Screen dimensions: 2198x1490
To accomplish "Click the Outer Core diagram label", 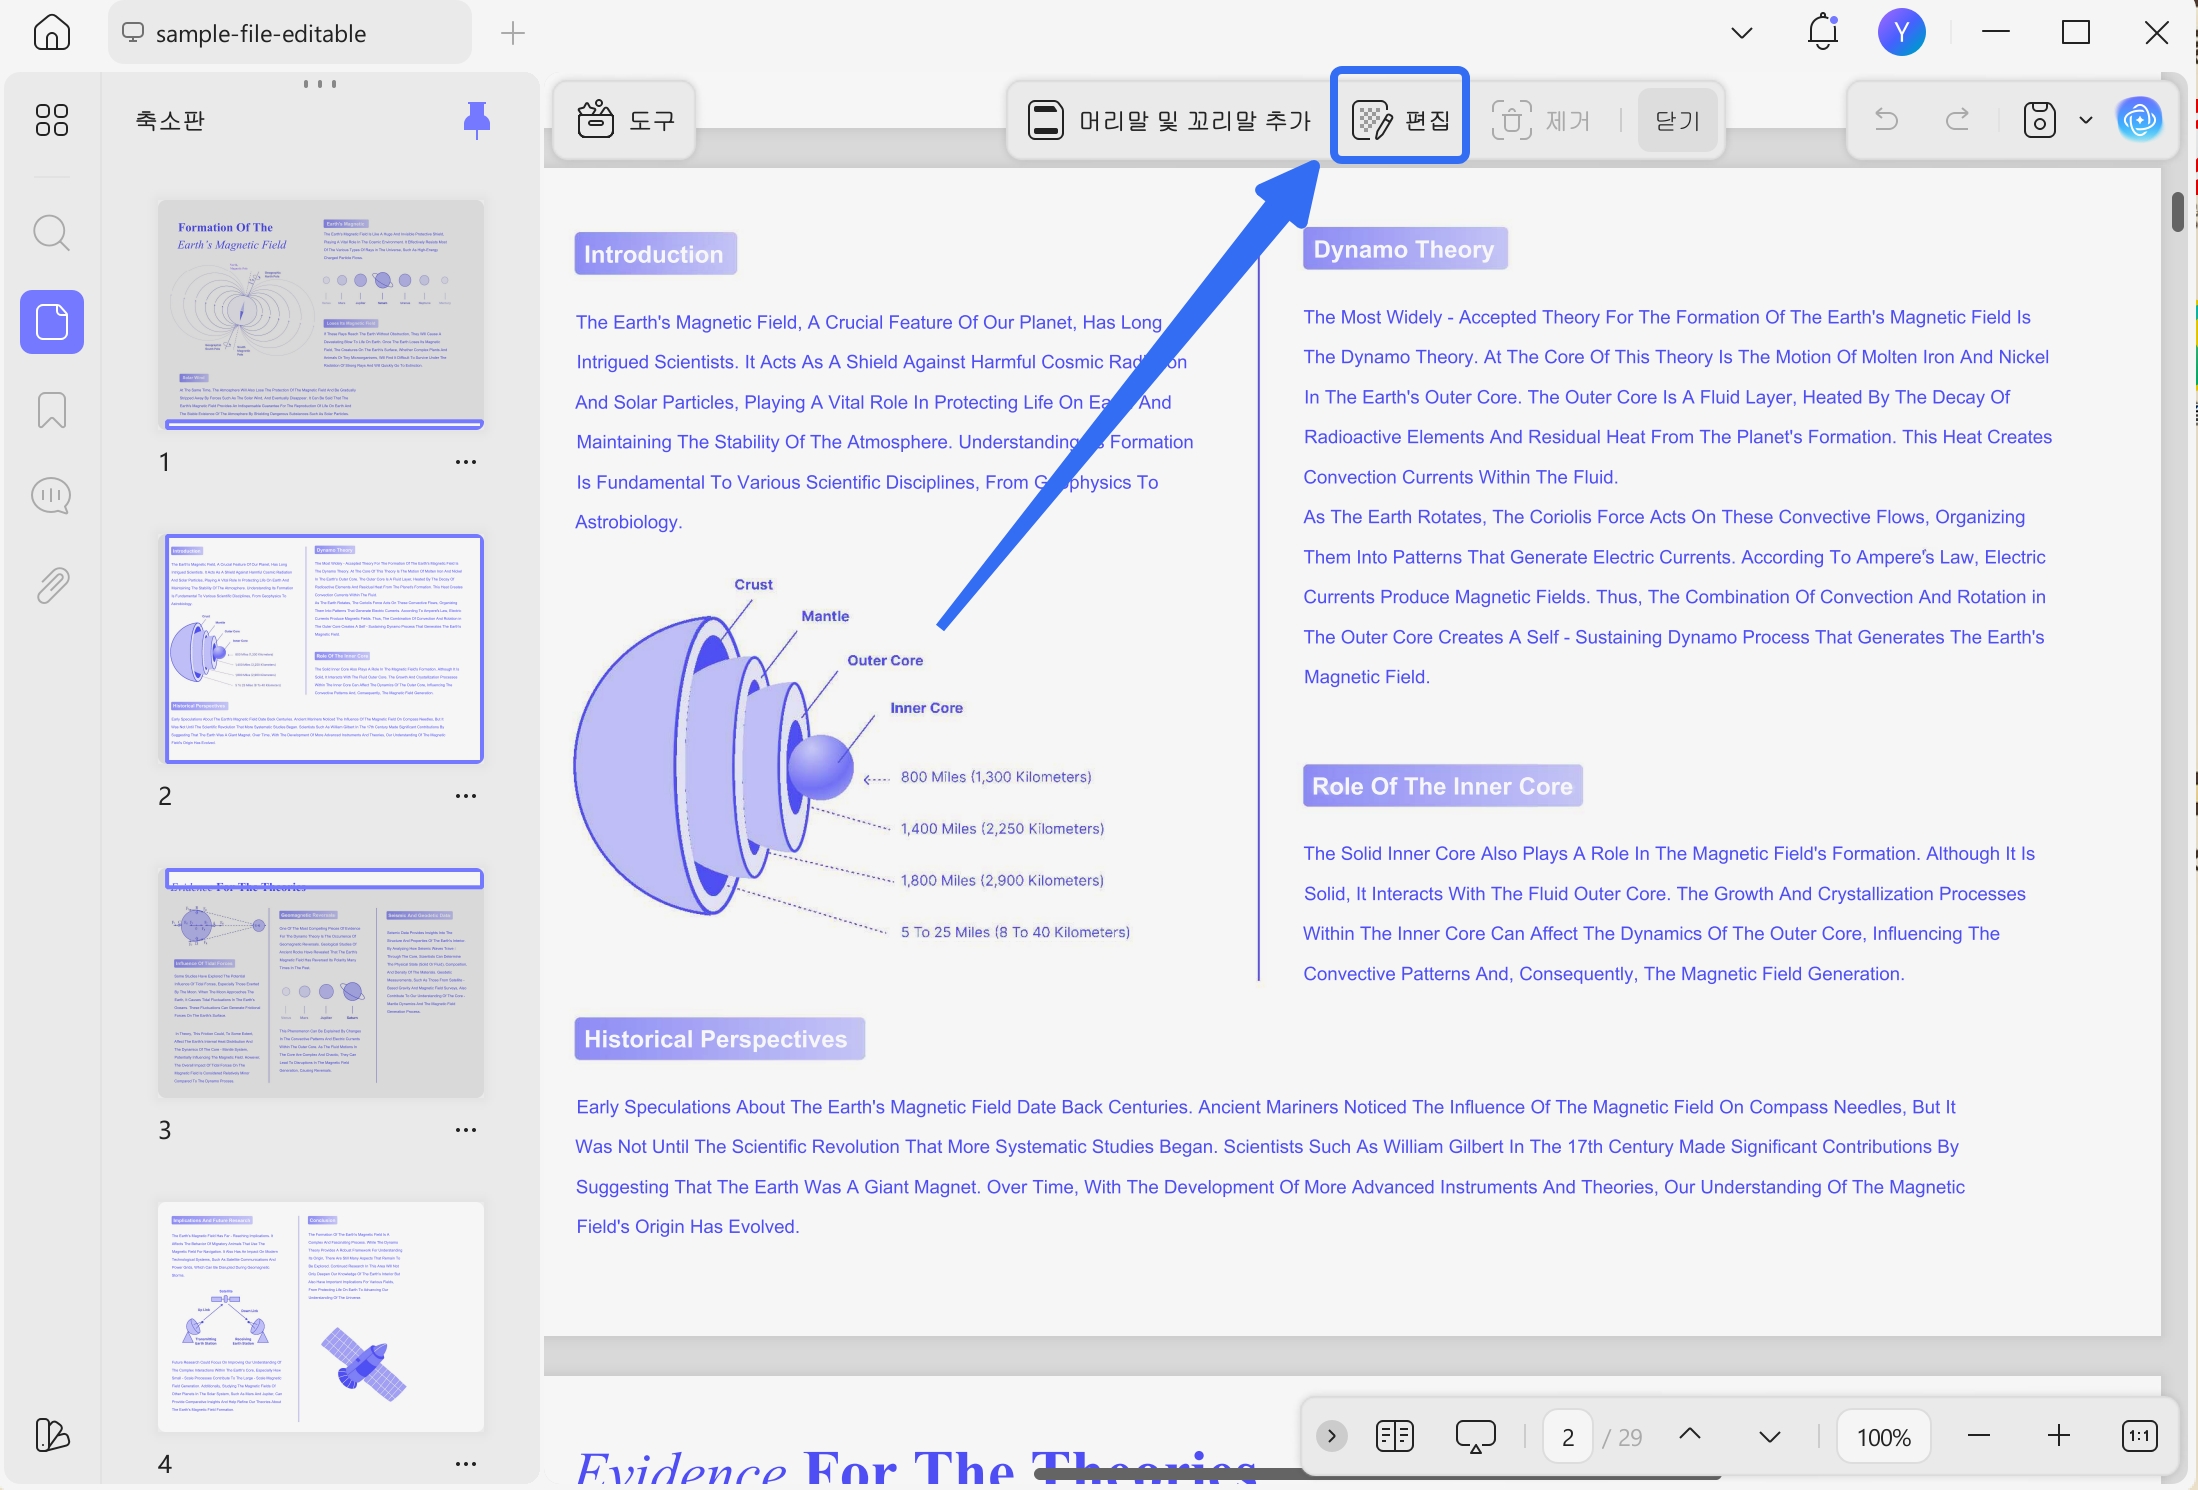I will (885, 660).
